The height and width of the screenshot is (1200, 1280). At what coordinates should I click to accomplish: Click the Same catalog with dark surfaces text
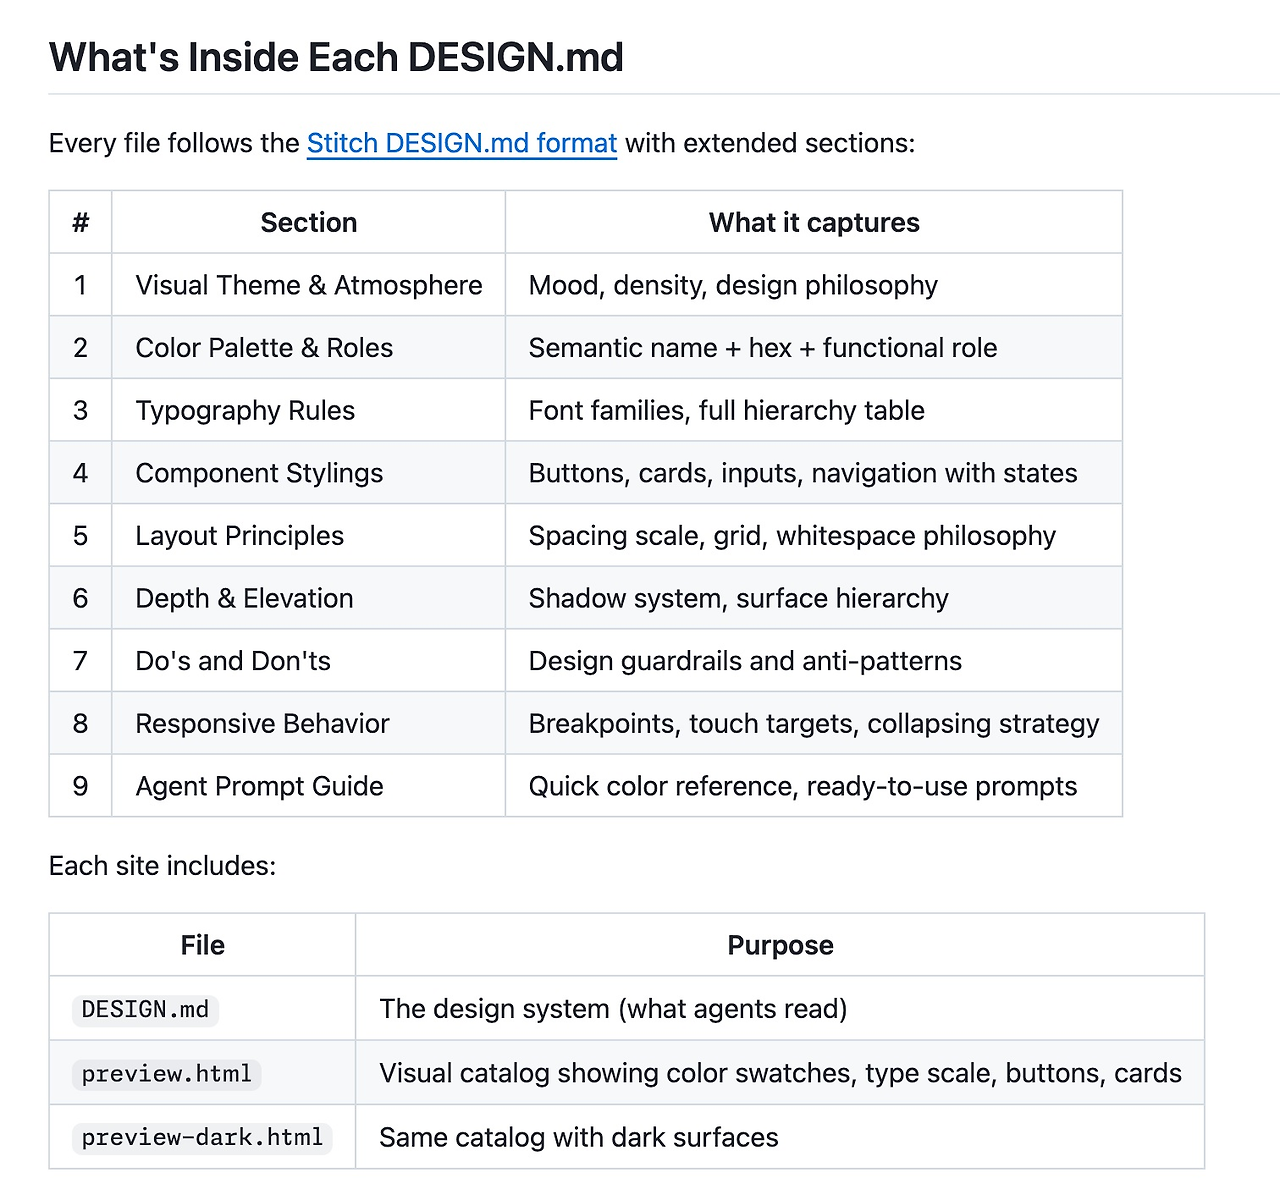coord(578,1138)
